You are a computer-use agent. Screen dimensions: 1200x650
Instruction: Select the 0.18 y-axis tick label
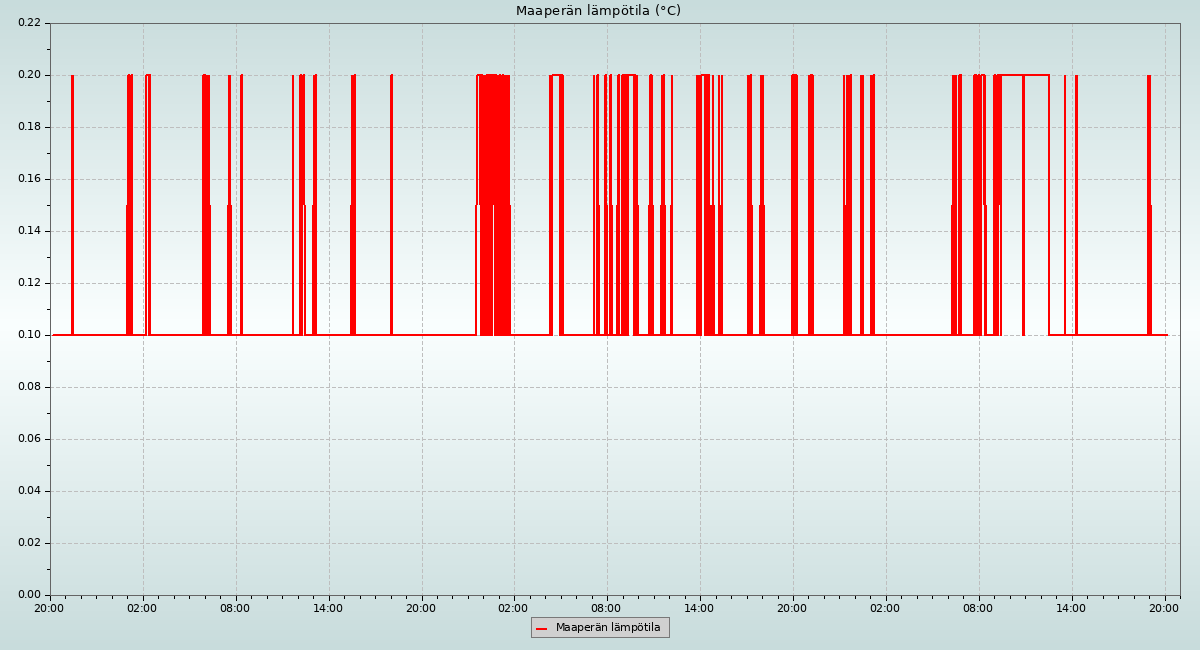pyautogui.click(x=29, y=127)
